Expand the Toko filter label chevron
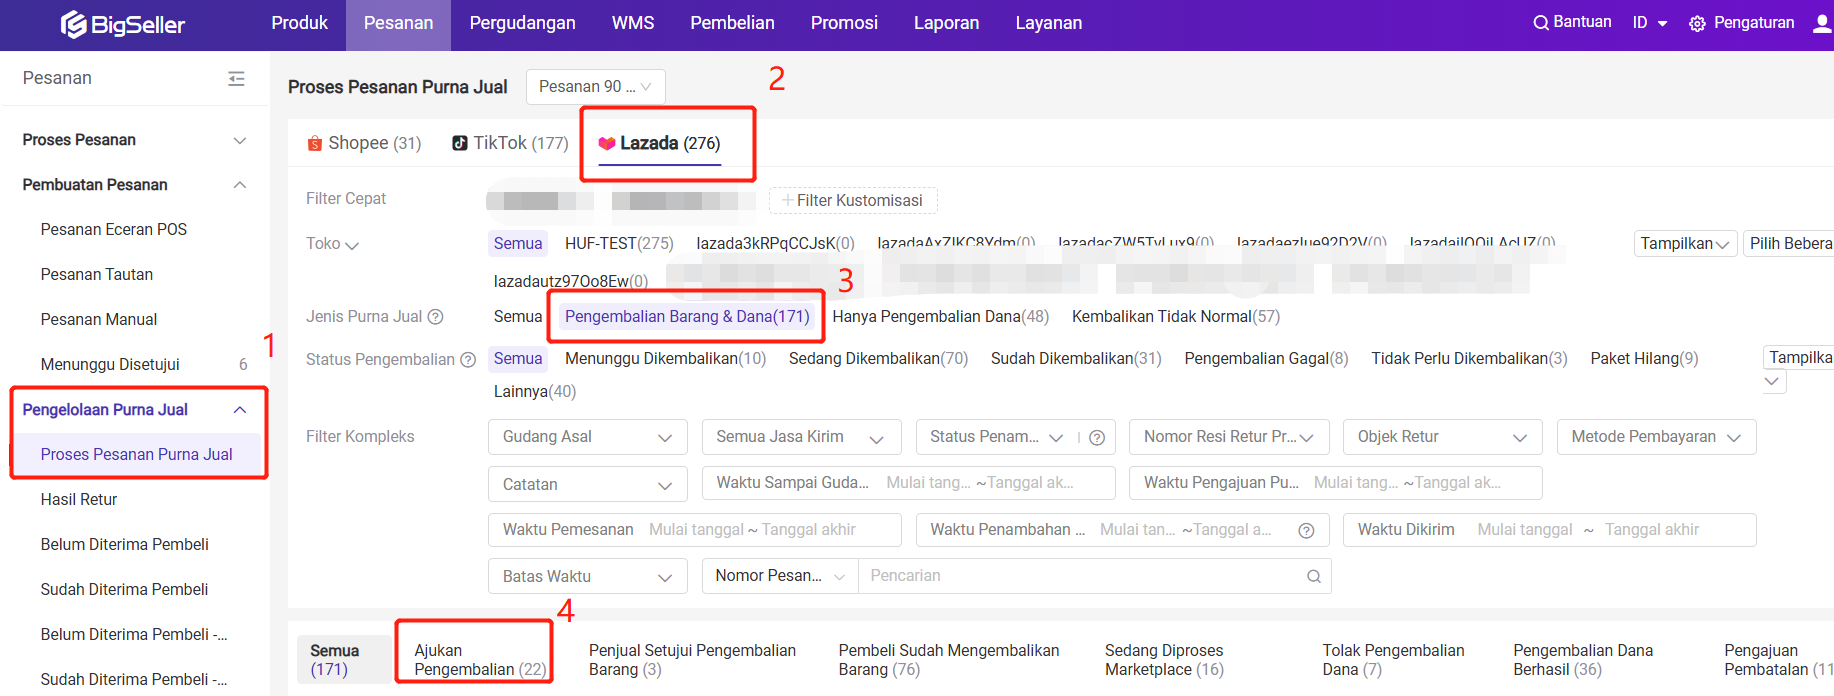Image resolution: width=1834 pixels, height=696 pixels. tap(352, 245)
